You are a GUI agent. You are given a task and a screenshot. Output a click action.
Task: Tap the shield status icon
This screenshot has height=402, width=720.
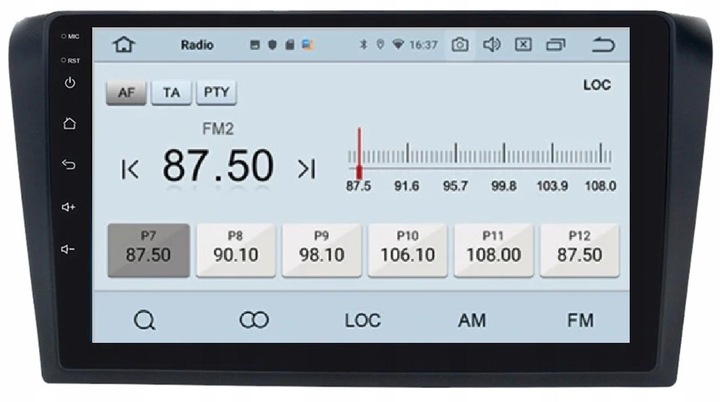[272, 45]
